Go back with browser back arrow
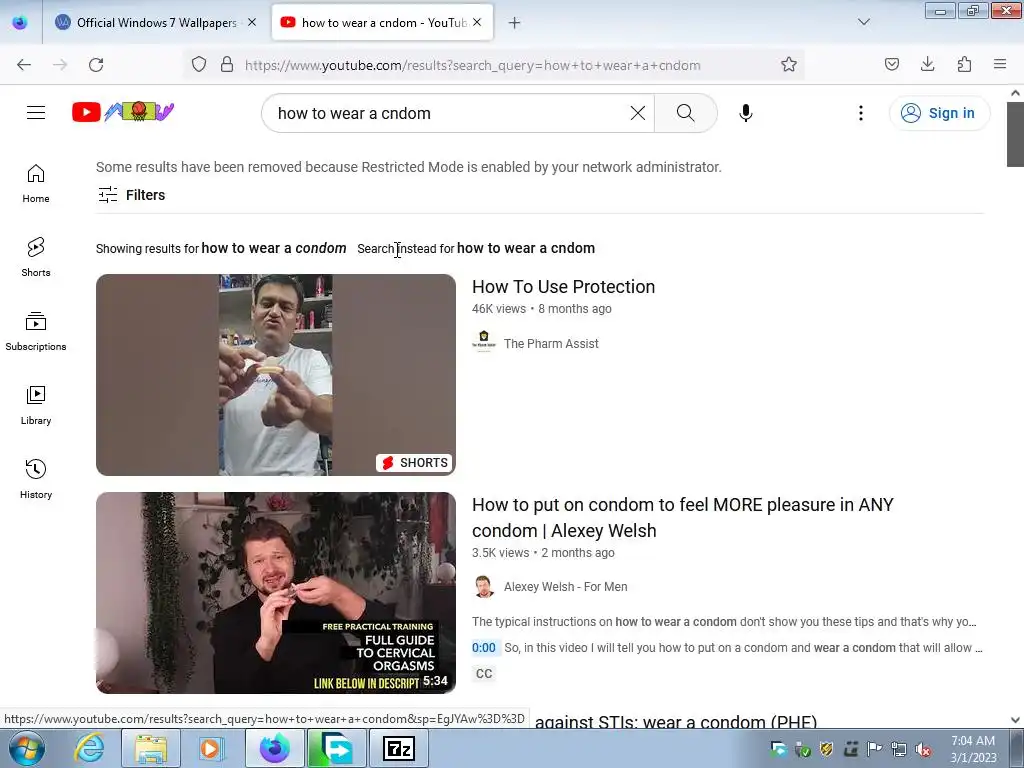This screenshot has width=1024, height=768. click(24, 65)
